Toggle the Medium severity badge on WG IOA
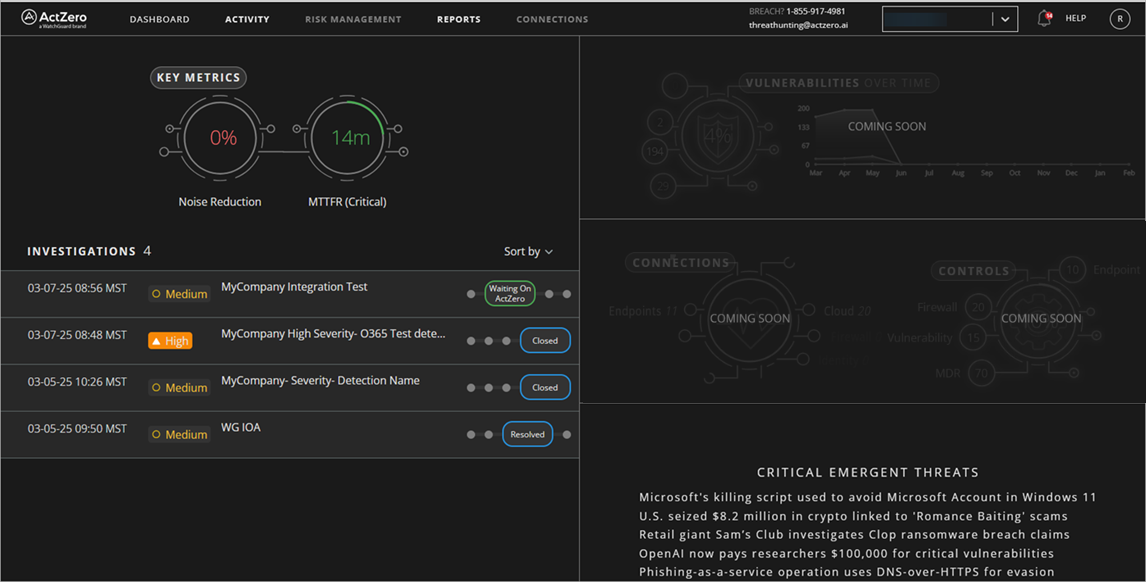This screenshot has height=582, width=1146. point(178,434)
